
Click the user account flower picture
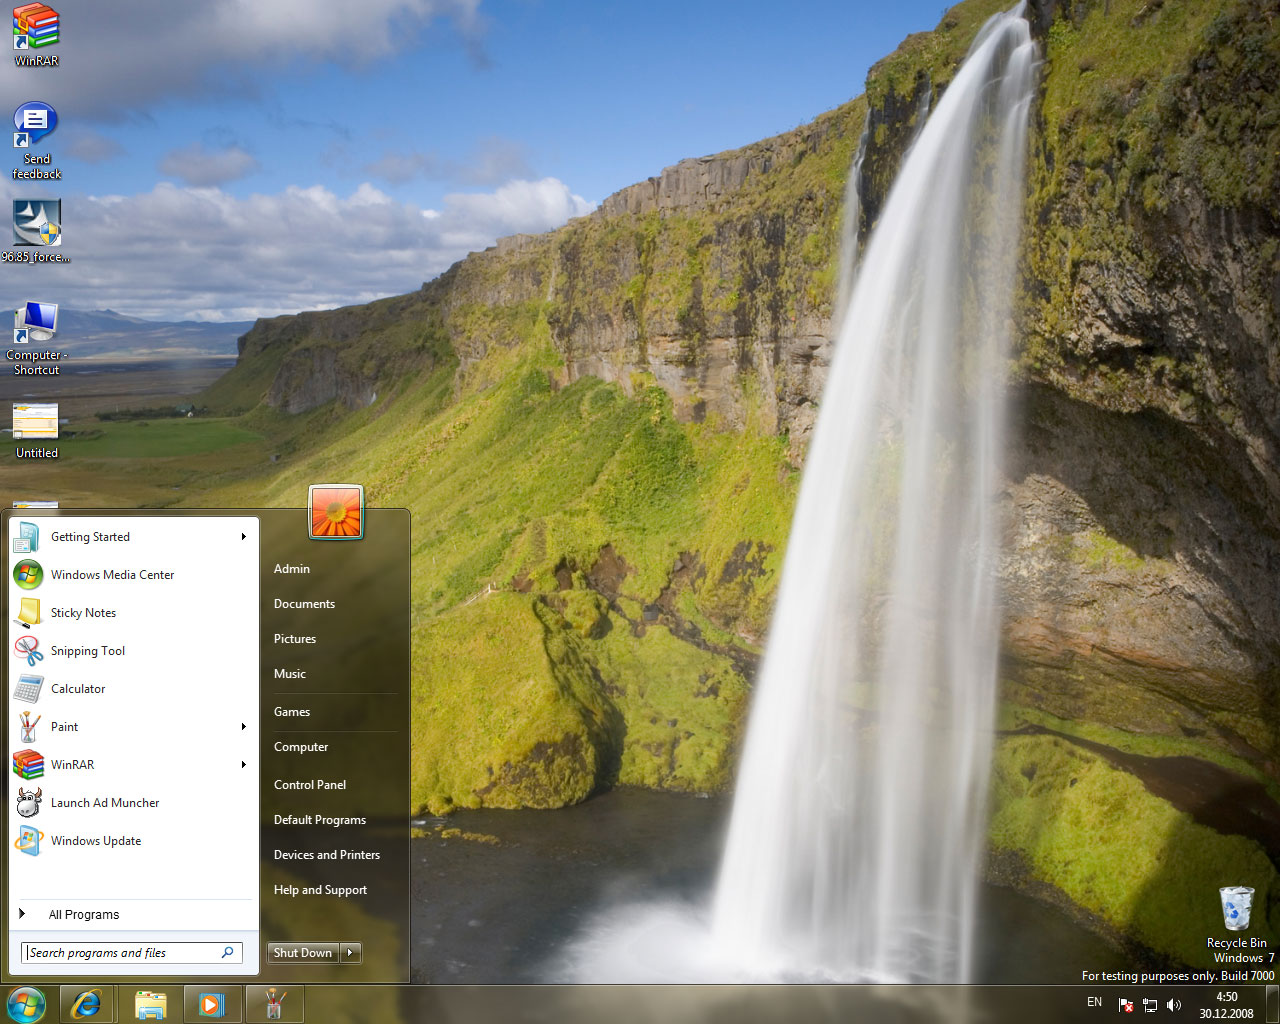tap(336, 511)
